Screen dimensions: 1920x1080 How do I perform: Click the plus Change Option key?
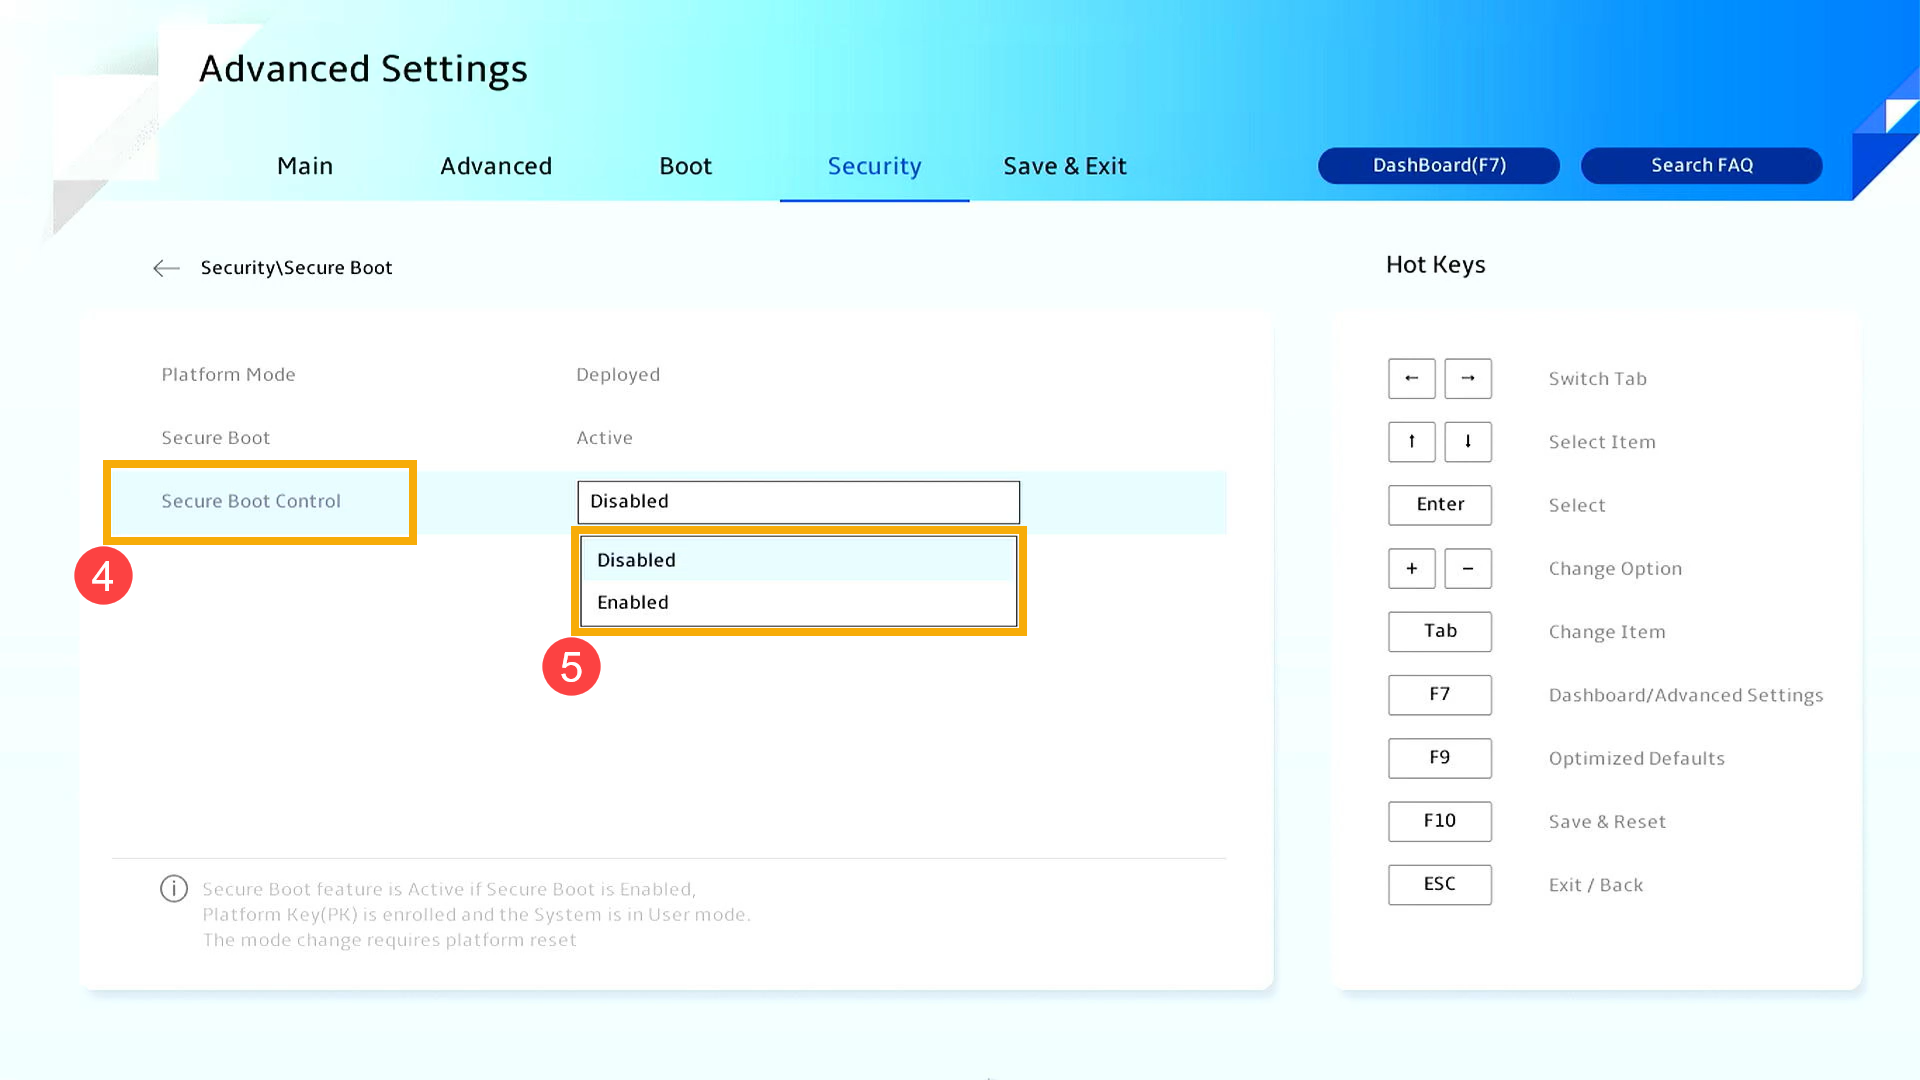[x=1411, y=569]
